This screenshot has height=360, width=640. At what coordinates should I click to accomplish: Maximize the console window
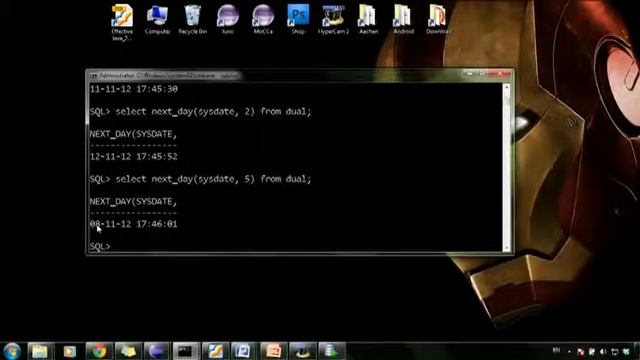482,74
